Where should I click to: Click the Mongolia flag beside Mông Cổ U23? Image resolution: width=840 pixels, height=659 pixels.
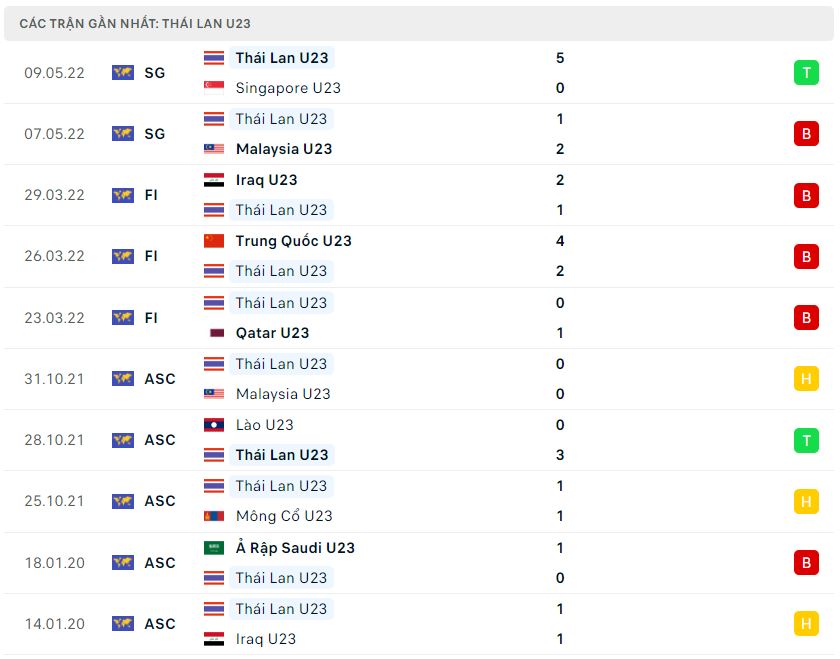coord(214,516)
